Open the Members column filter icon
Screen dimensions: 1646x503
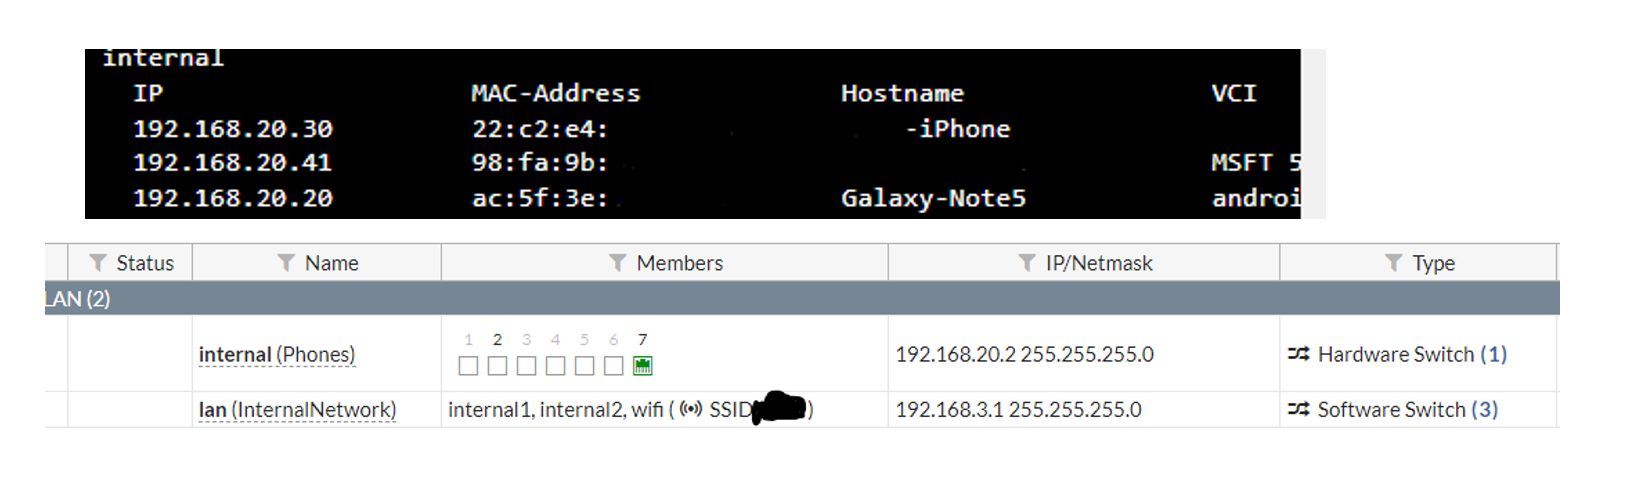[618, 263]
